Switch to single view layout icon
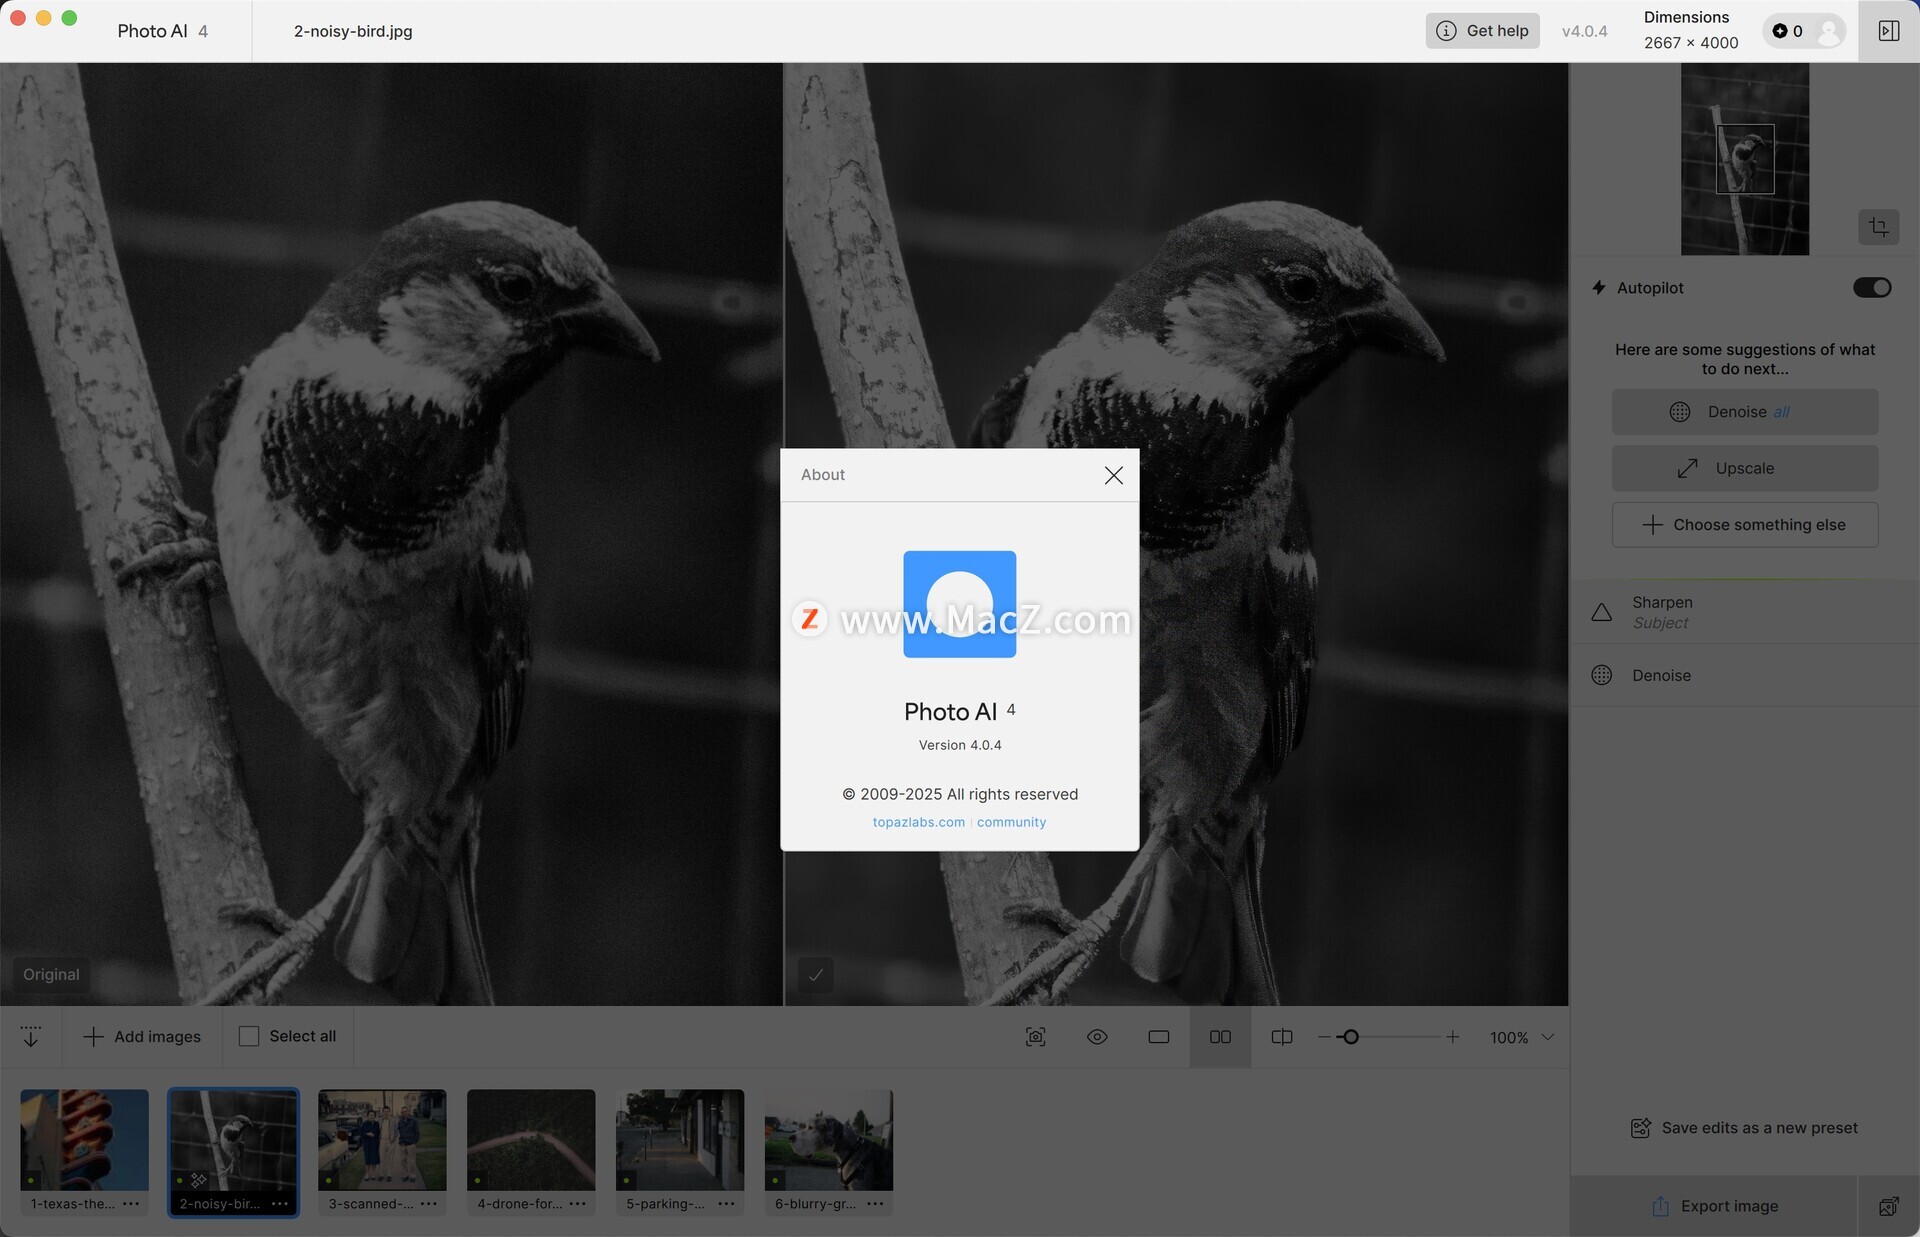 click(x=1159, y=1037)
